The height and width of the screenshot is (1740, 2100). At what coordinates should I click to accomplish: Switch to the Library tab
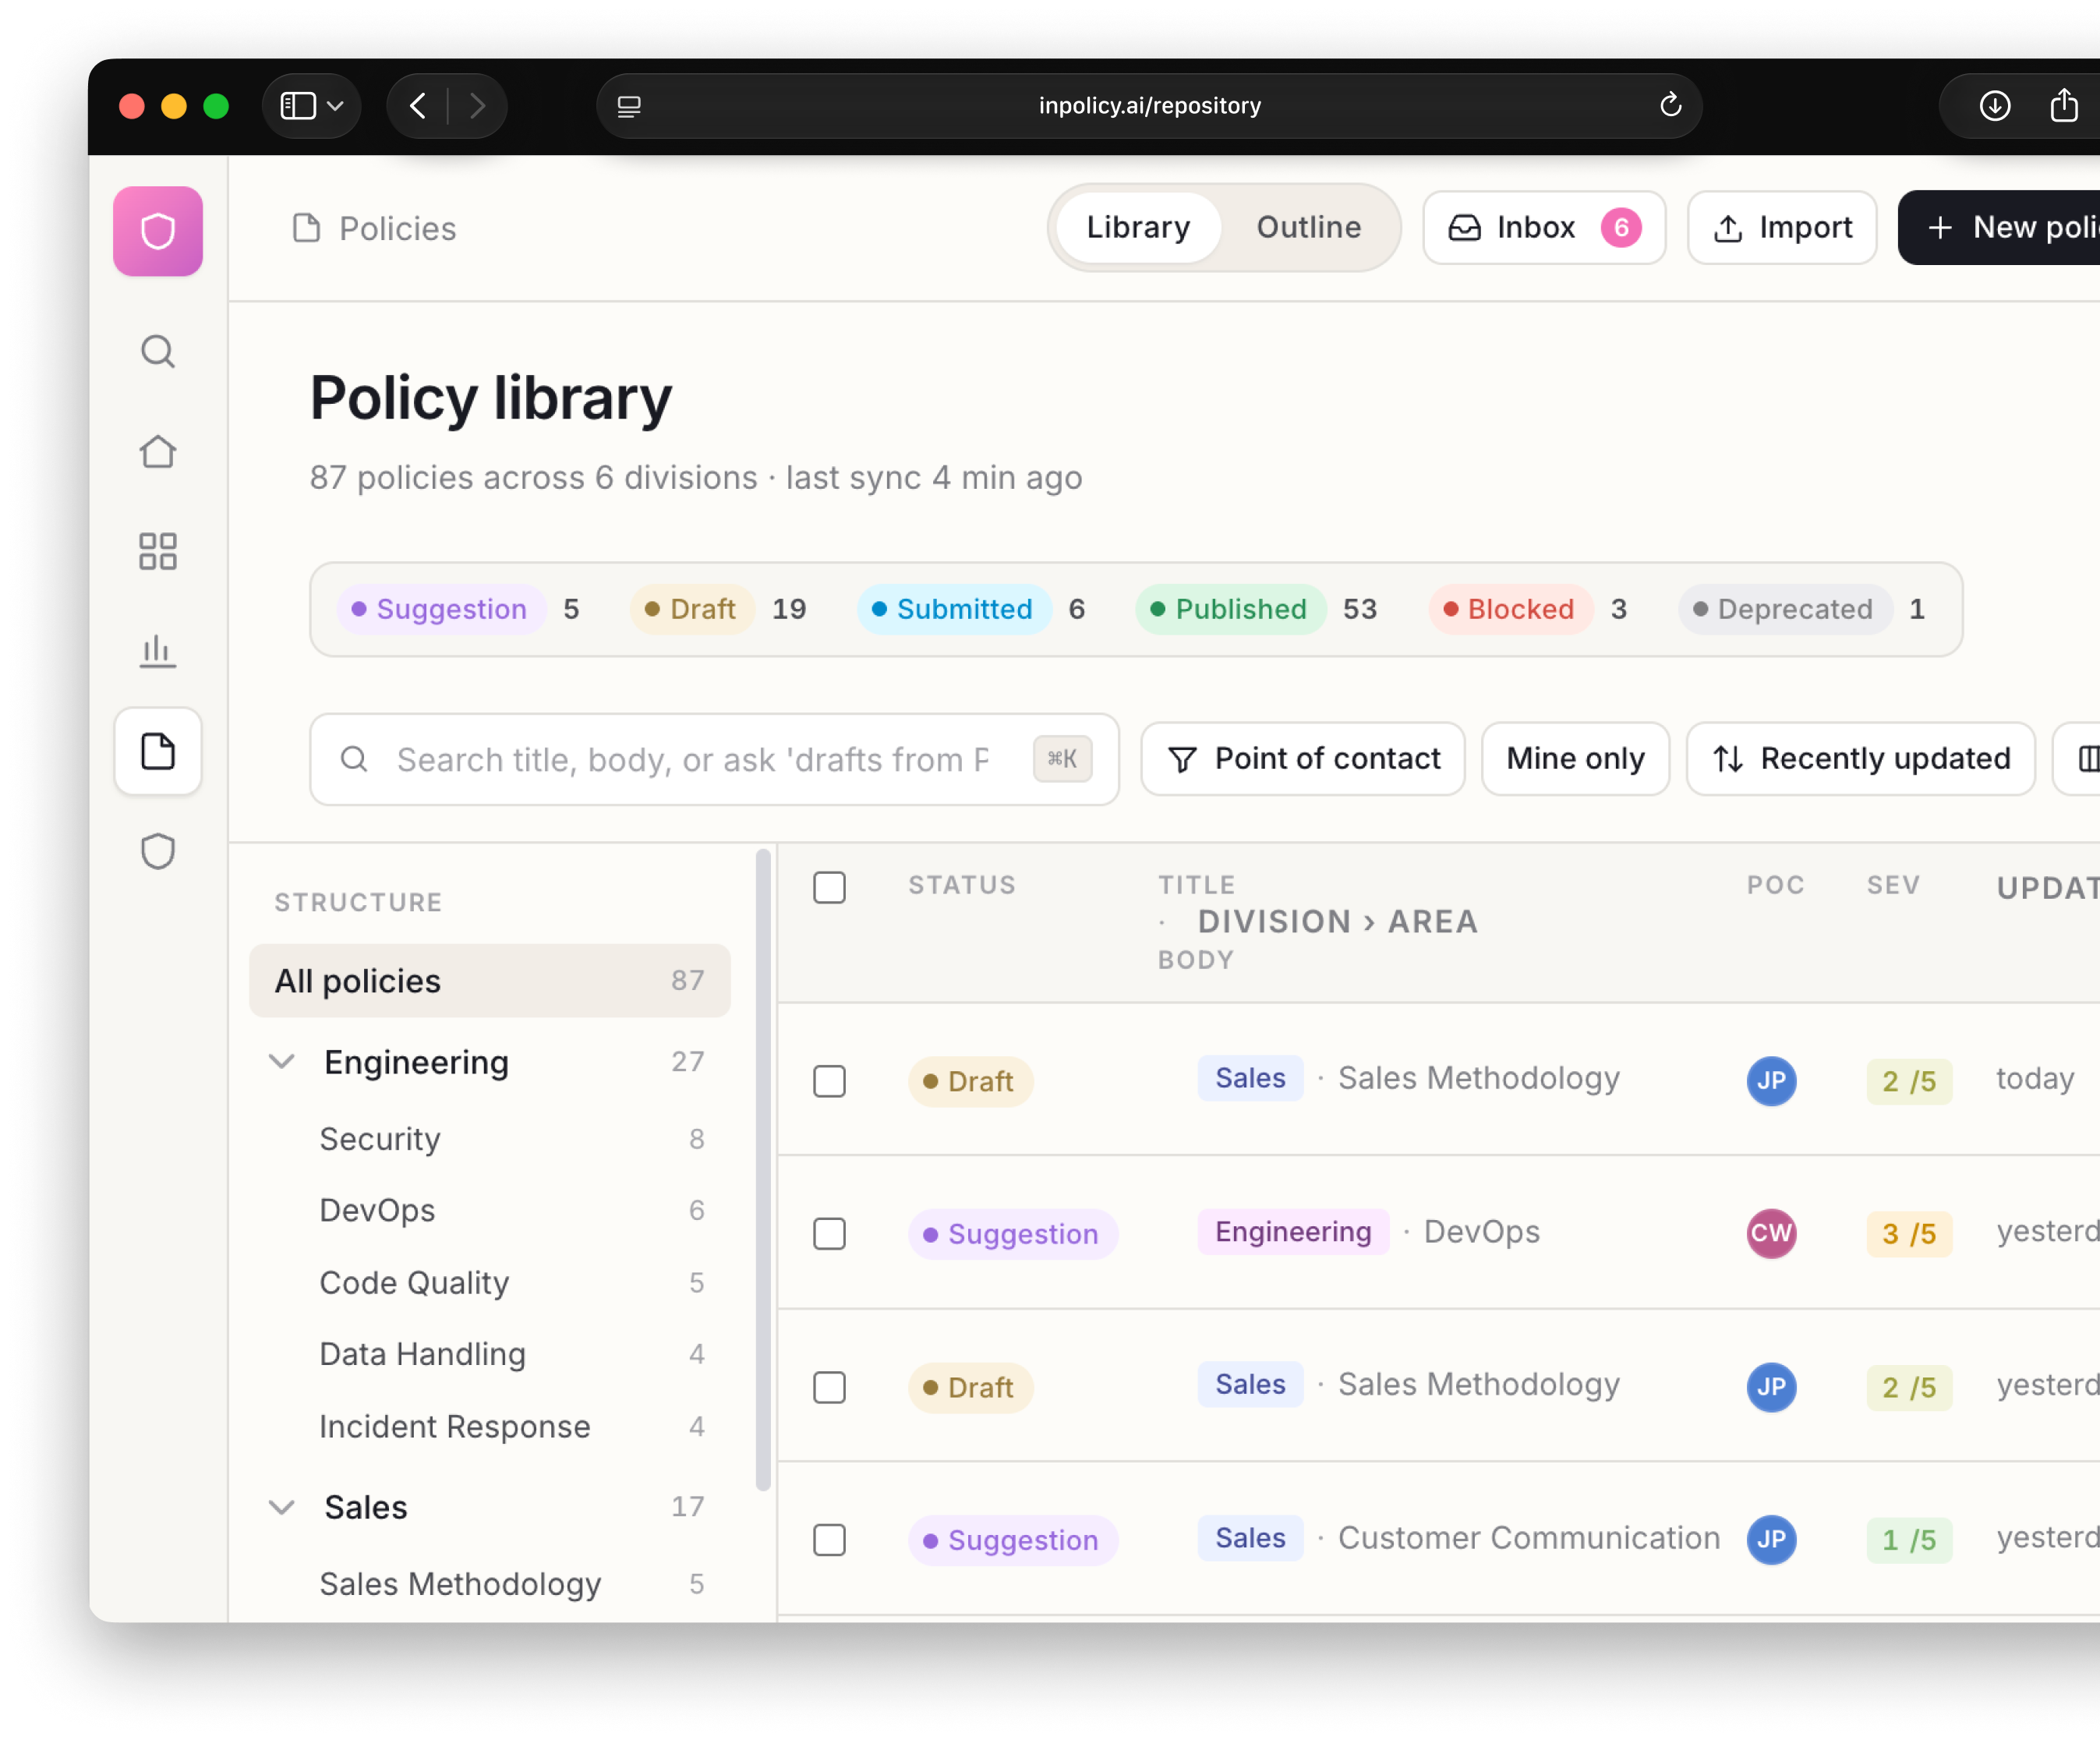pyautogui.click(x=1138, y=227)
